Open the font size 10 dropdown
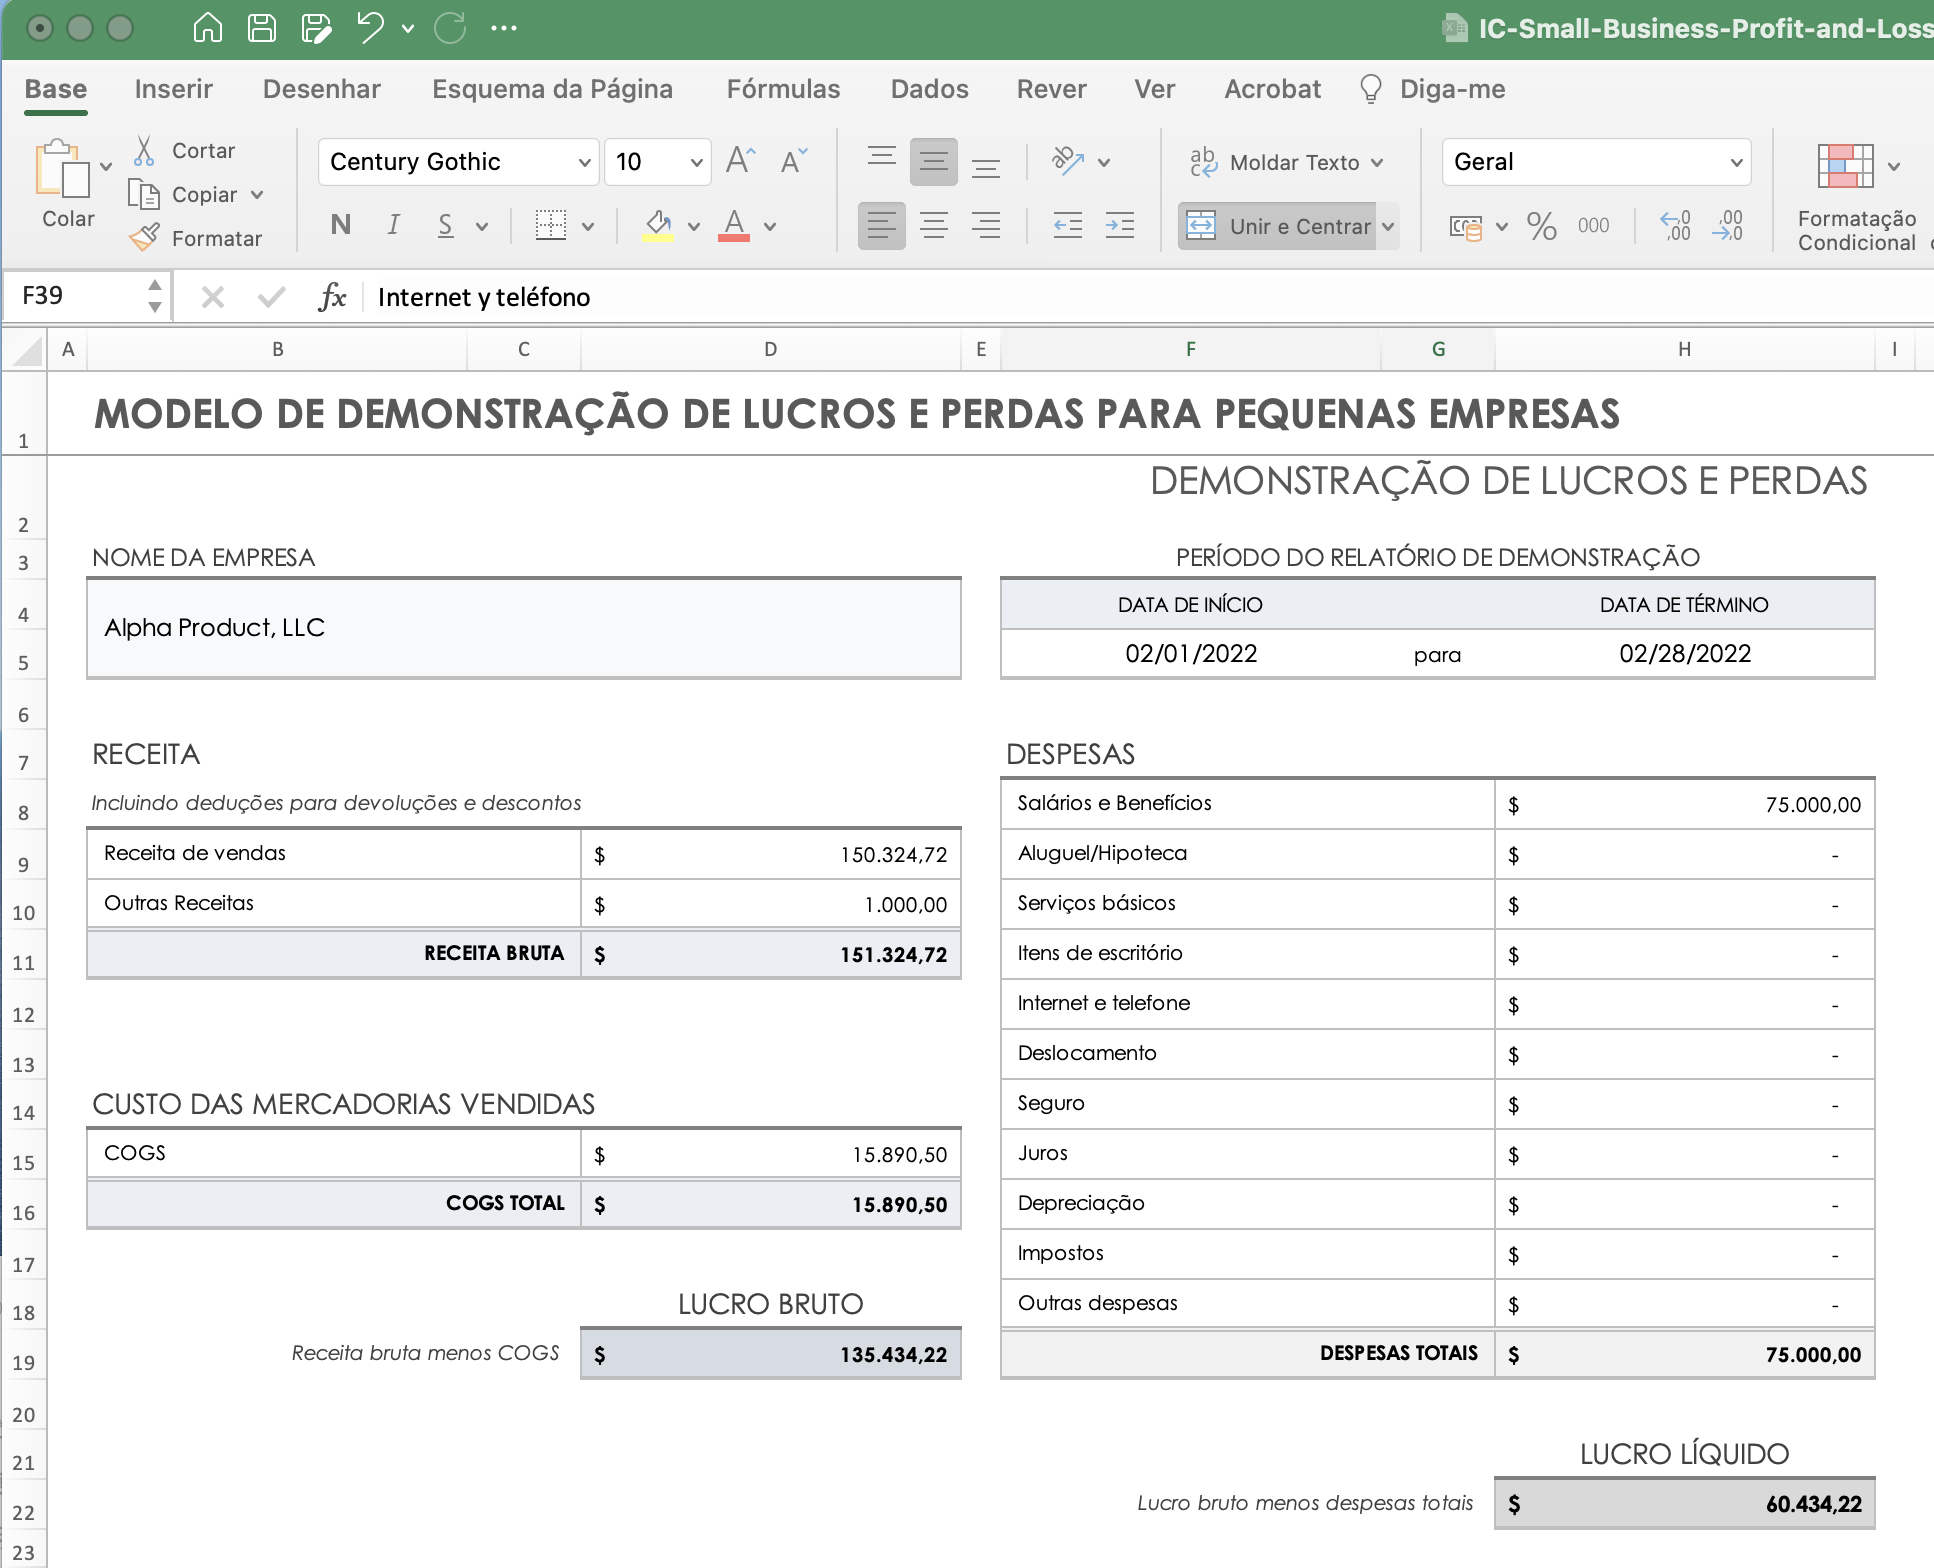This screenshot has height=1568, width=1934. pyautogui.click(x=697, y=162)
